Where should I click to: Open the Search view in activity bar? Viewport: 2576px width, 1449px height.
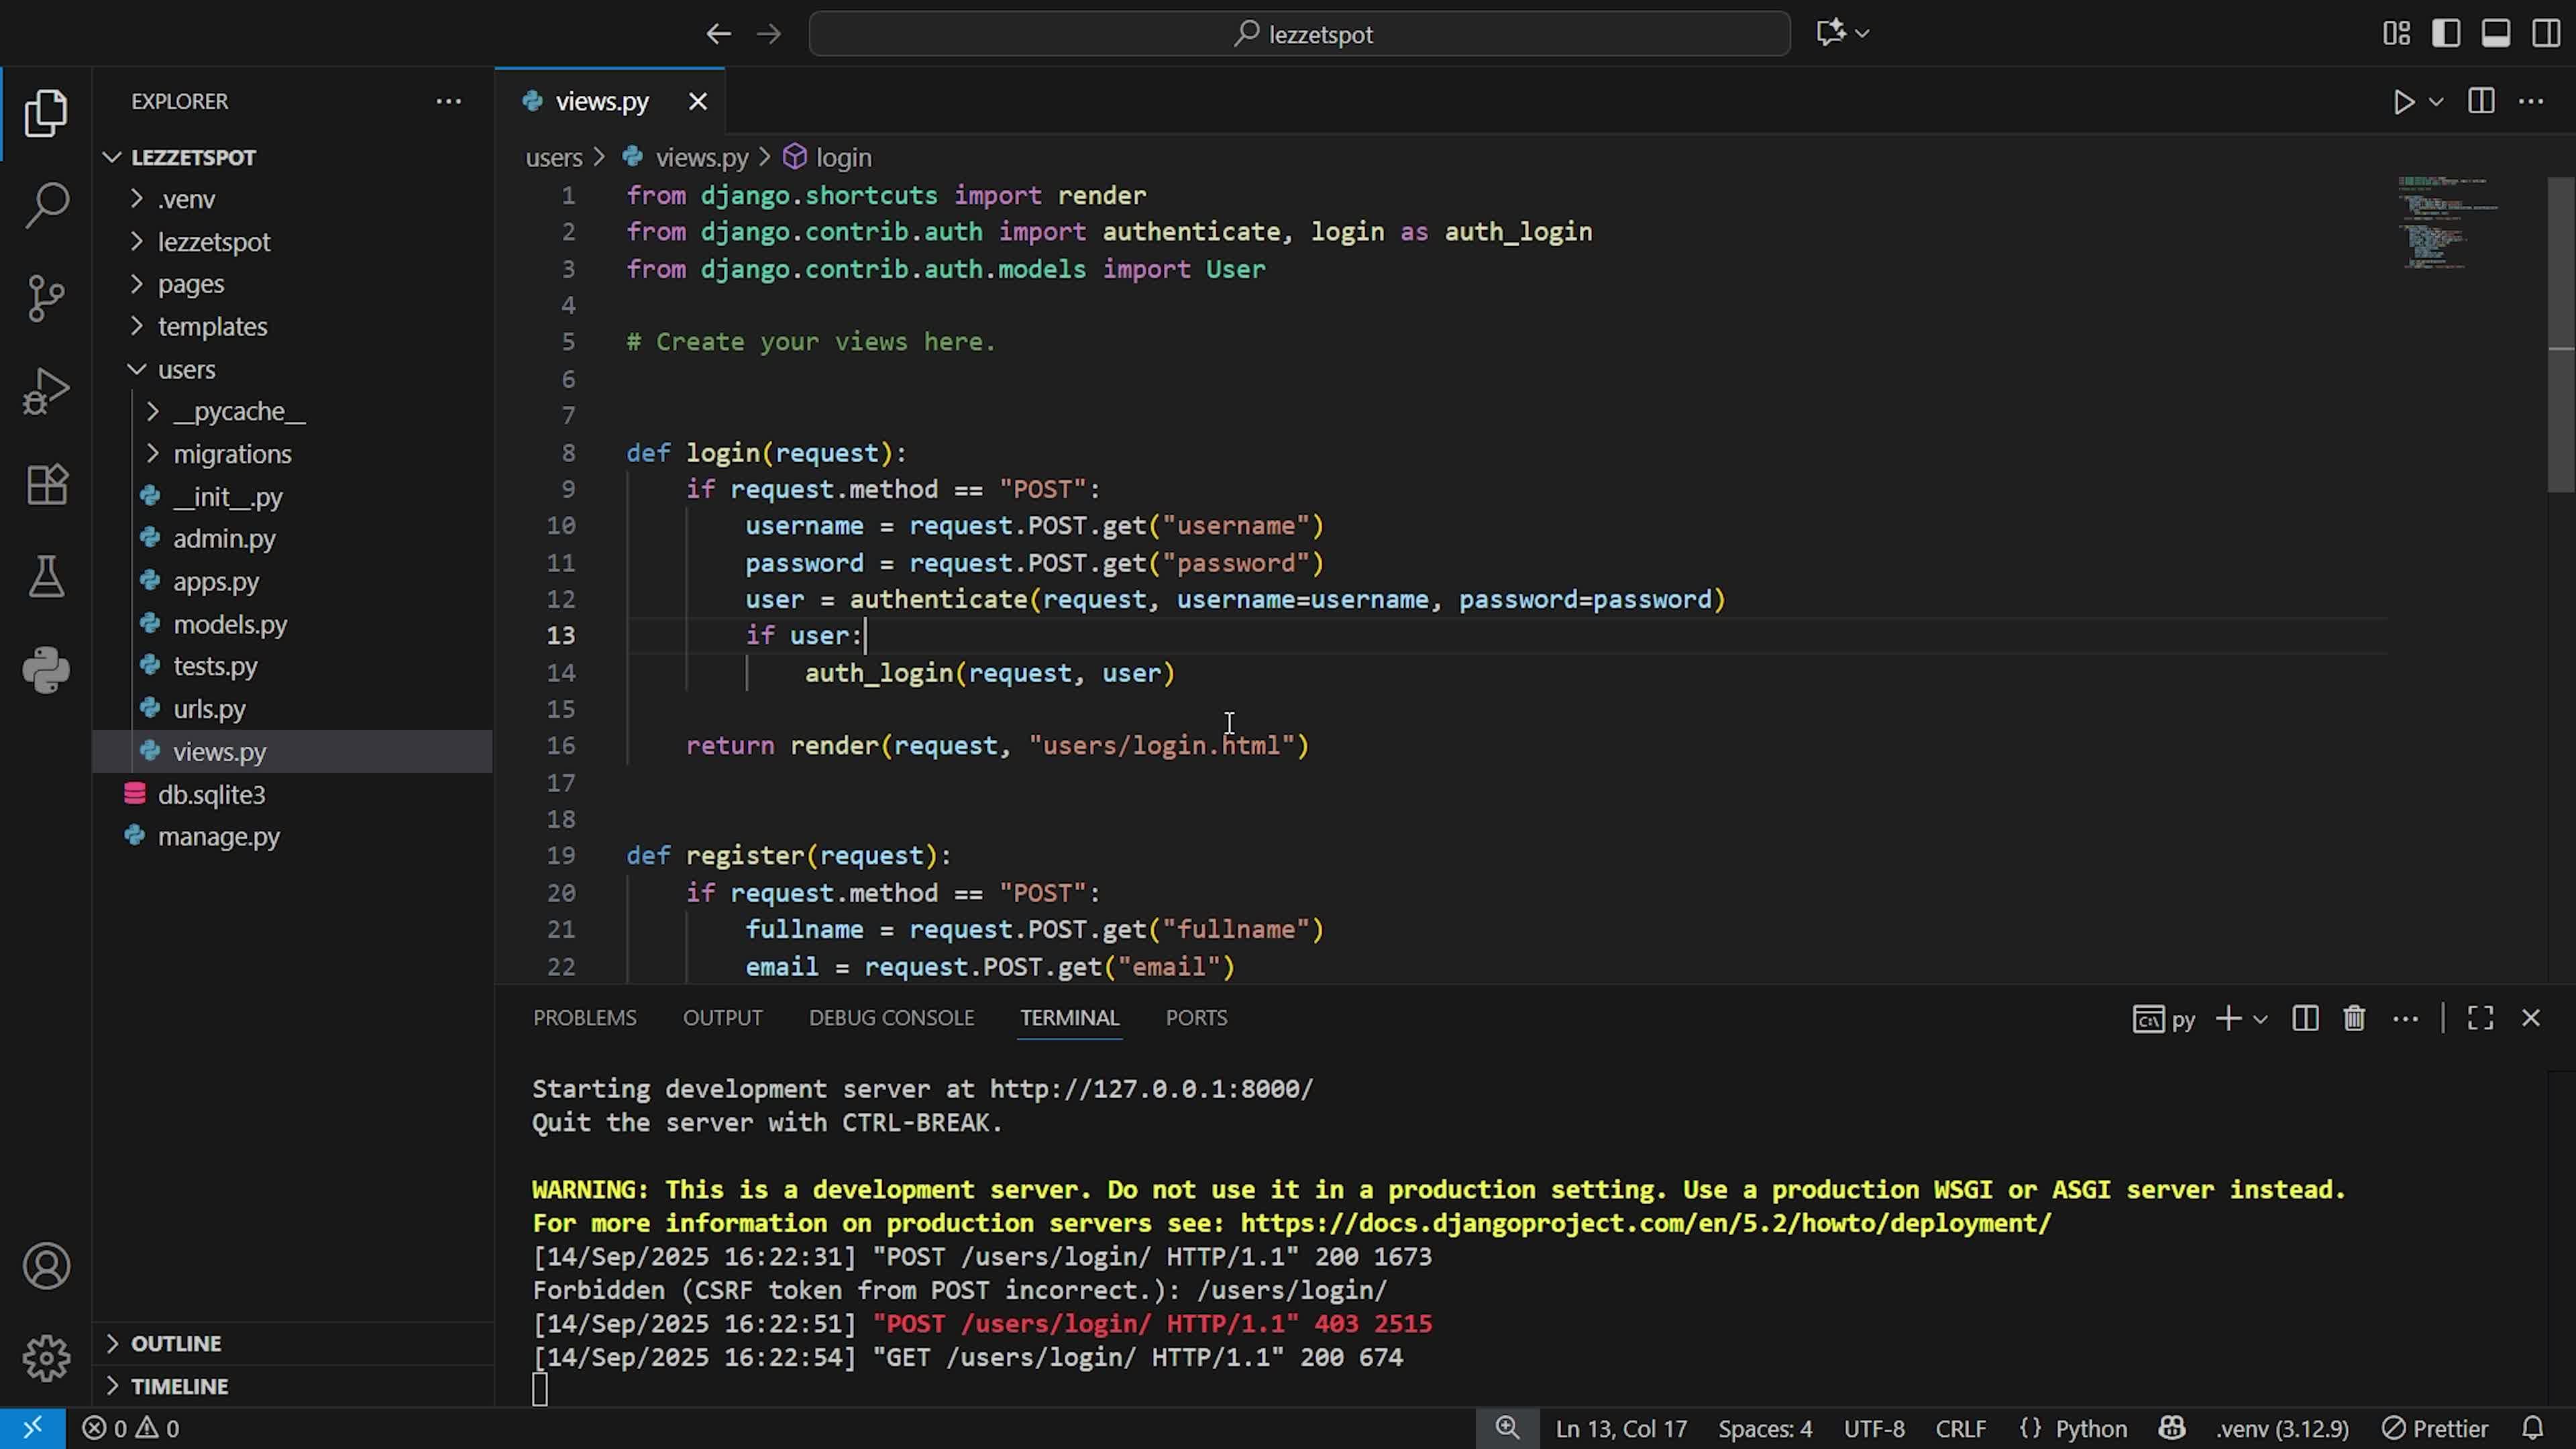click(46, 205)
